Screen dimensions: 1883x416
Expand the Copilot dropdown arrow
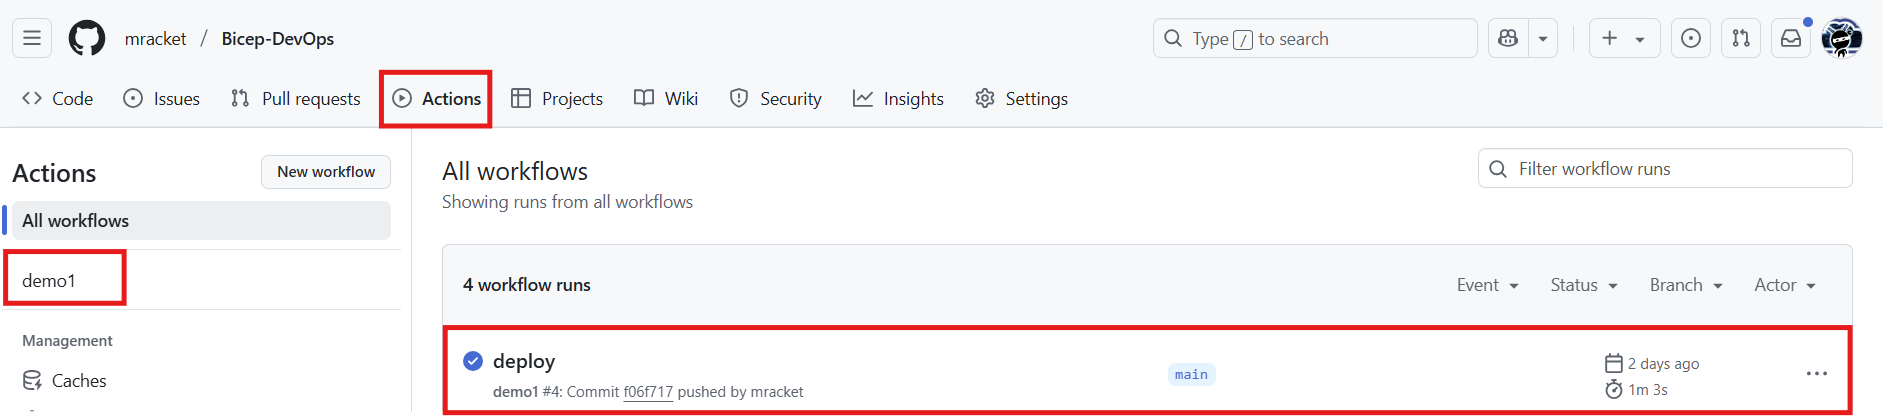[x=1543, y=38]
